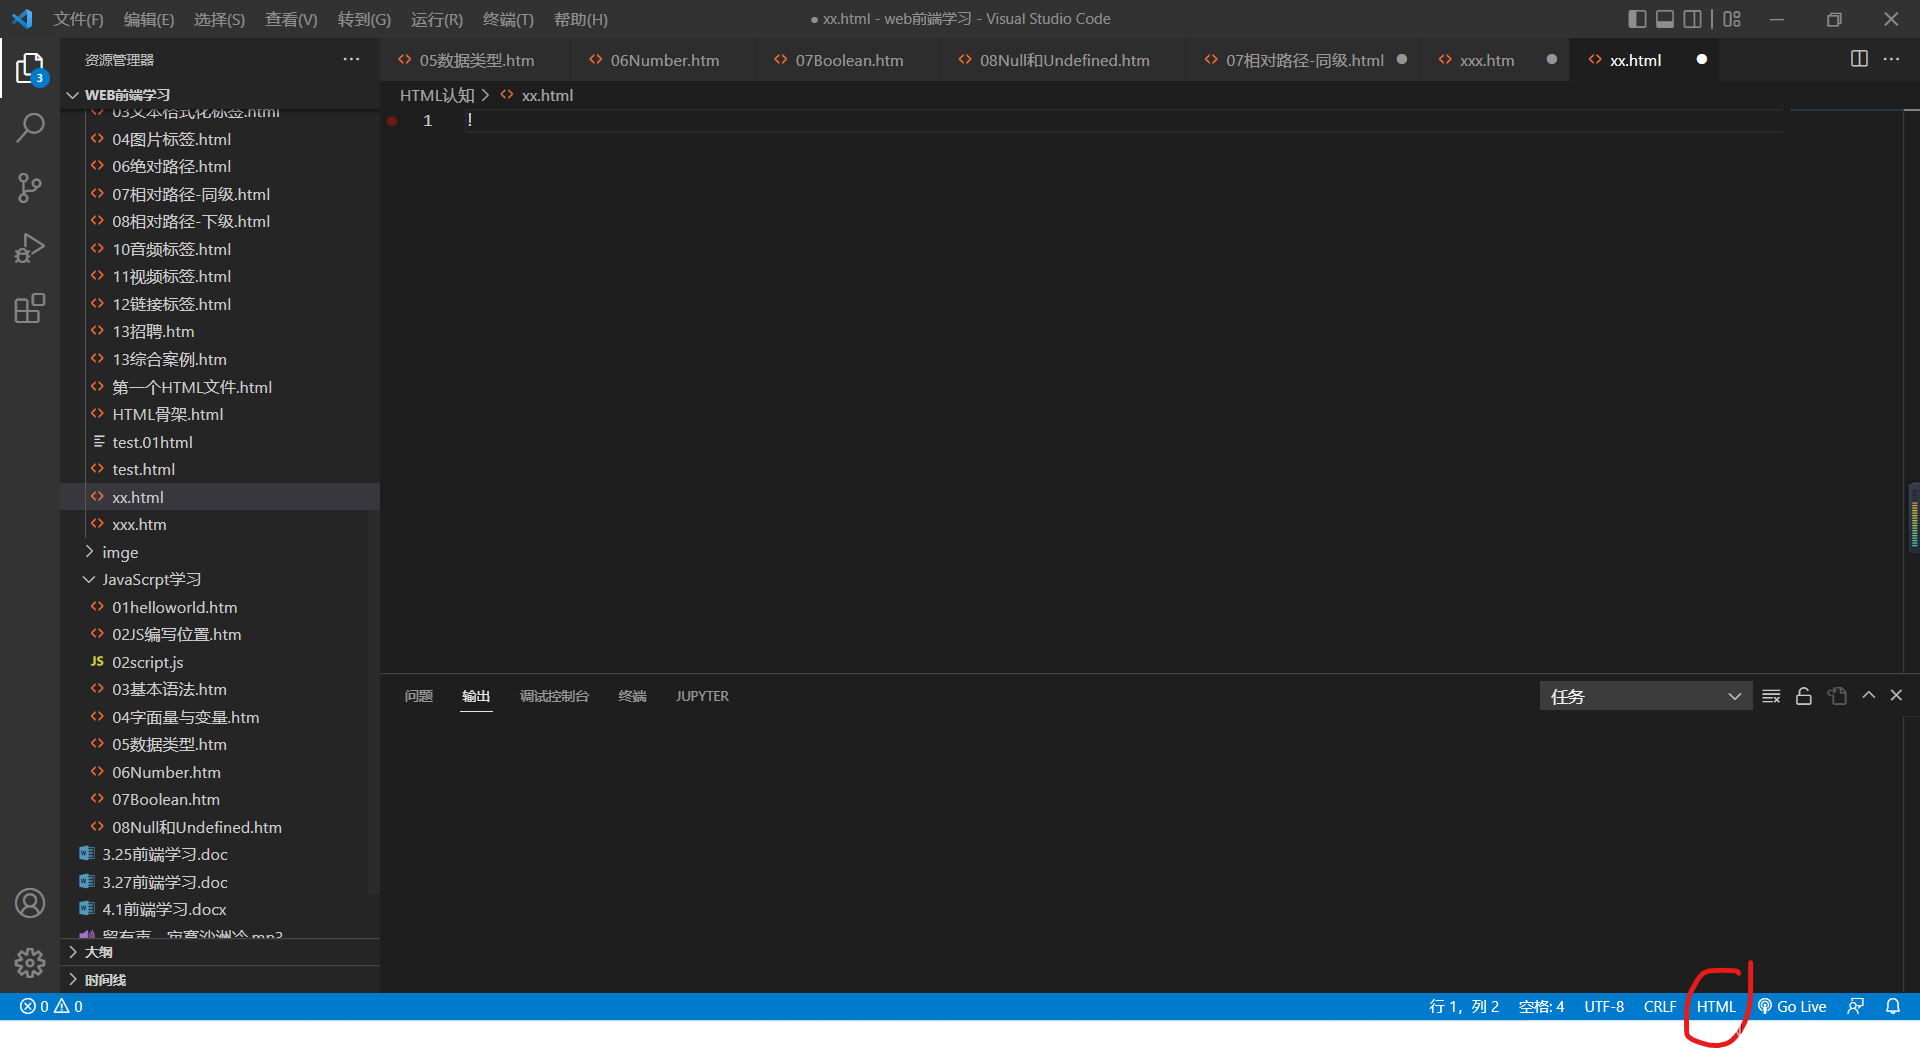
Task: Open the 帮助(H) menu
Action: click(x=580, y=19)
